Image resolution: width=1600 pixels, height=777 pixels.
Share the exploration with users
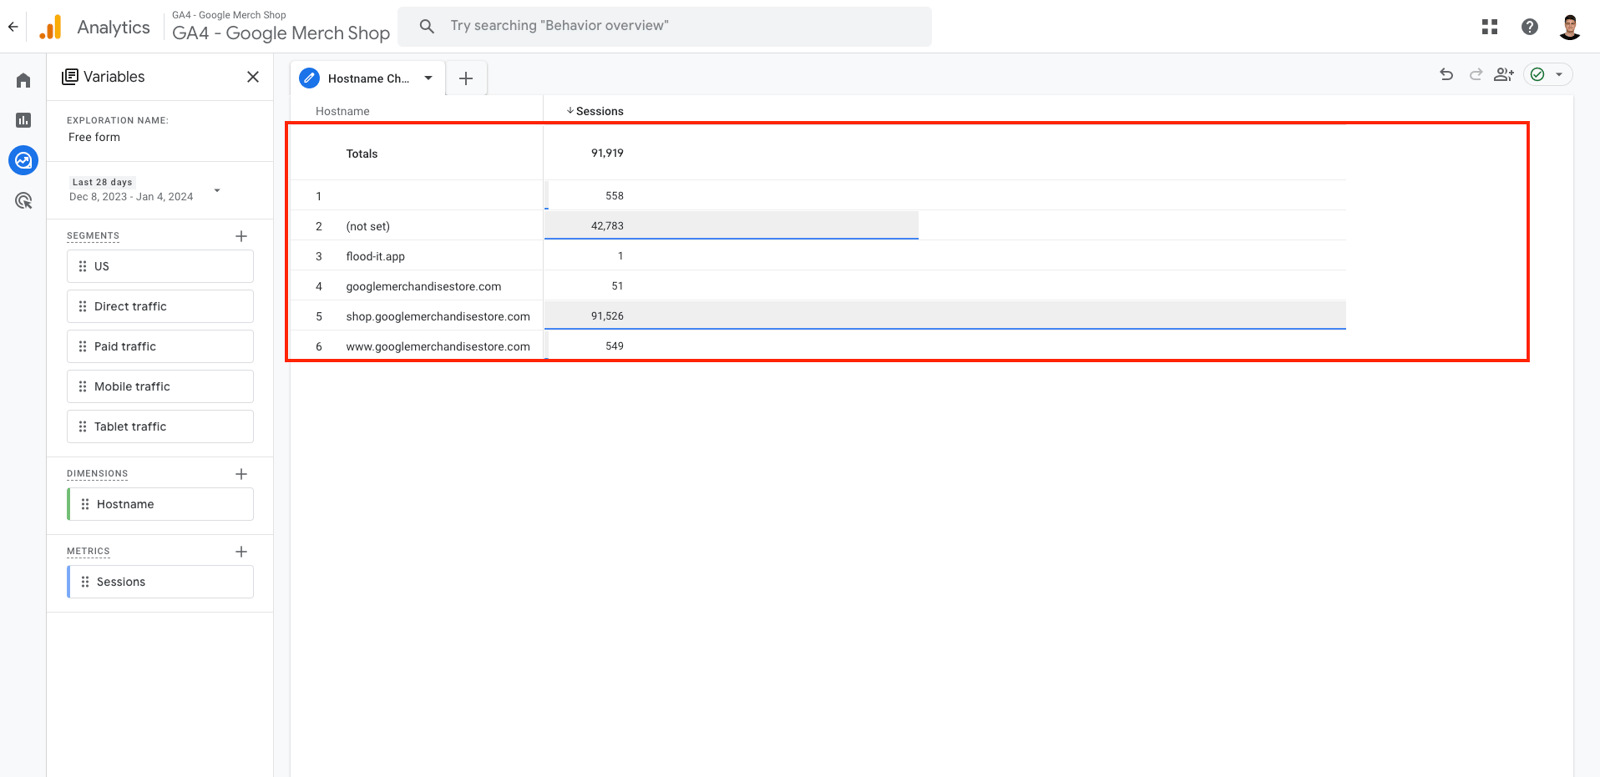click(x=1503, y=74)
